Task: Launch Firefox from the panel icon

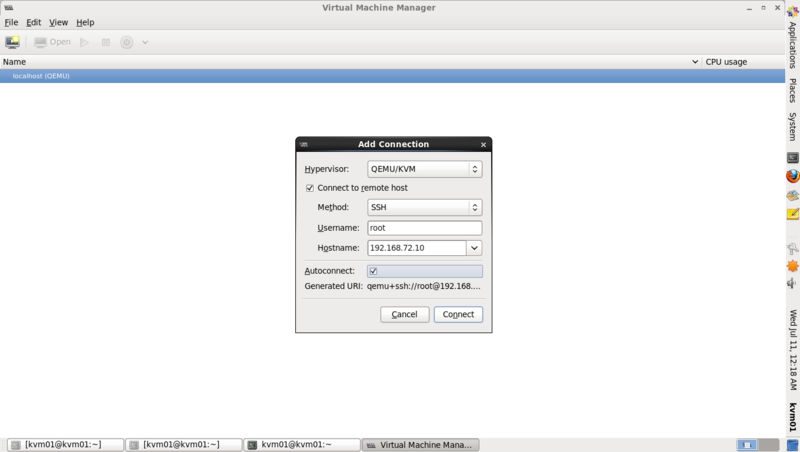Action: (792, 176)
